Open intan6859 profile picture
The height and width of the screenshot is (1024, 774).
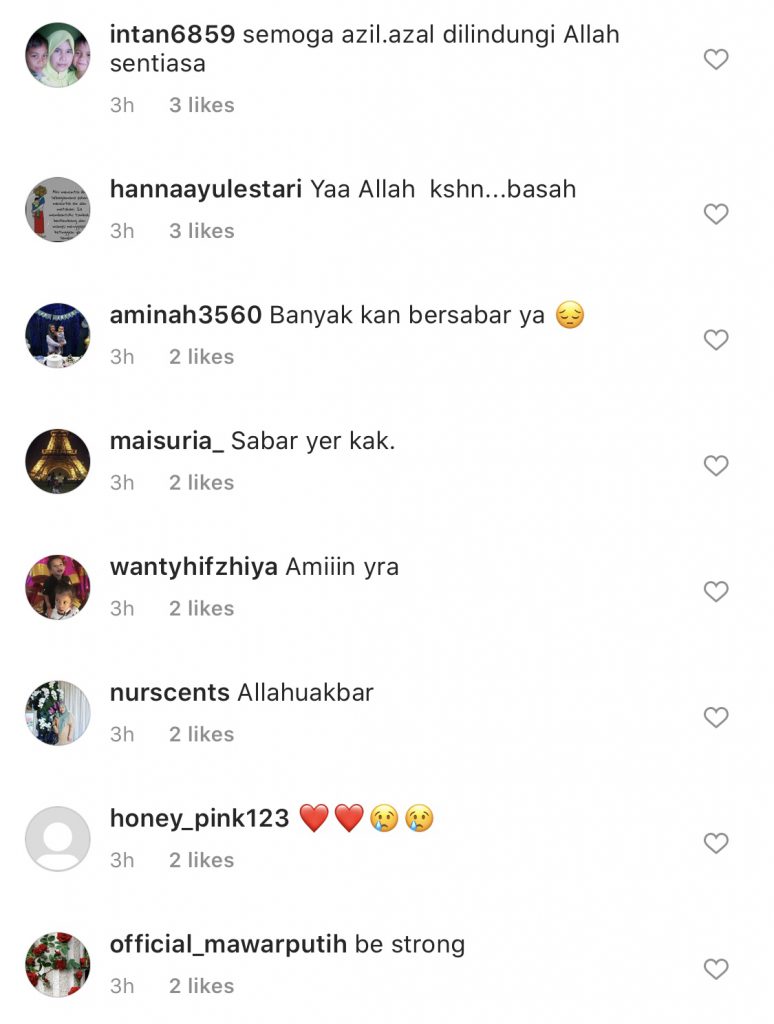pyautogui.click(x=57, y=55)
